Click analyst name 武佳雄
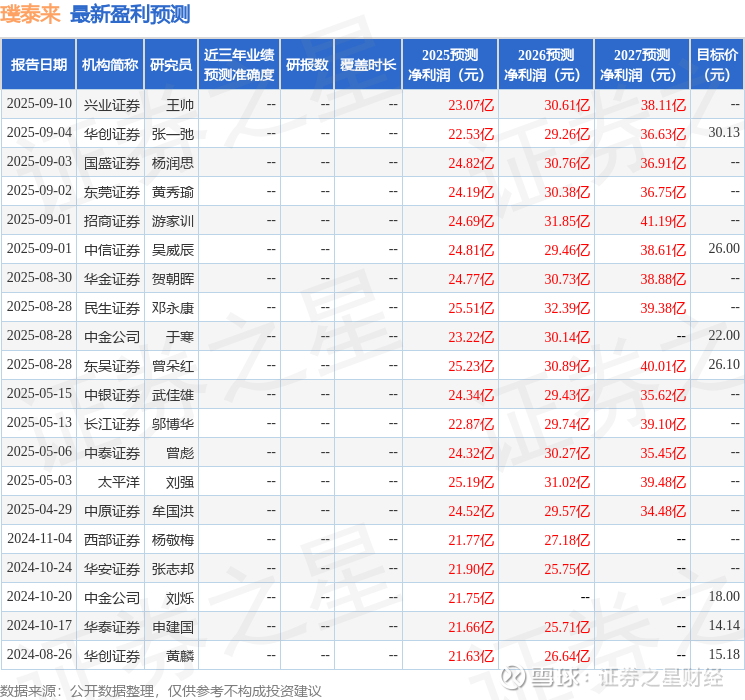Image resolution: width=745 pixels, height=700 pixels. (173, 395)
